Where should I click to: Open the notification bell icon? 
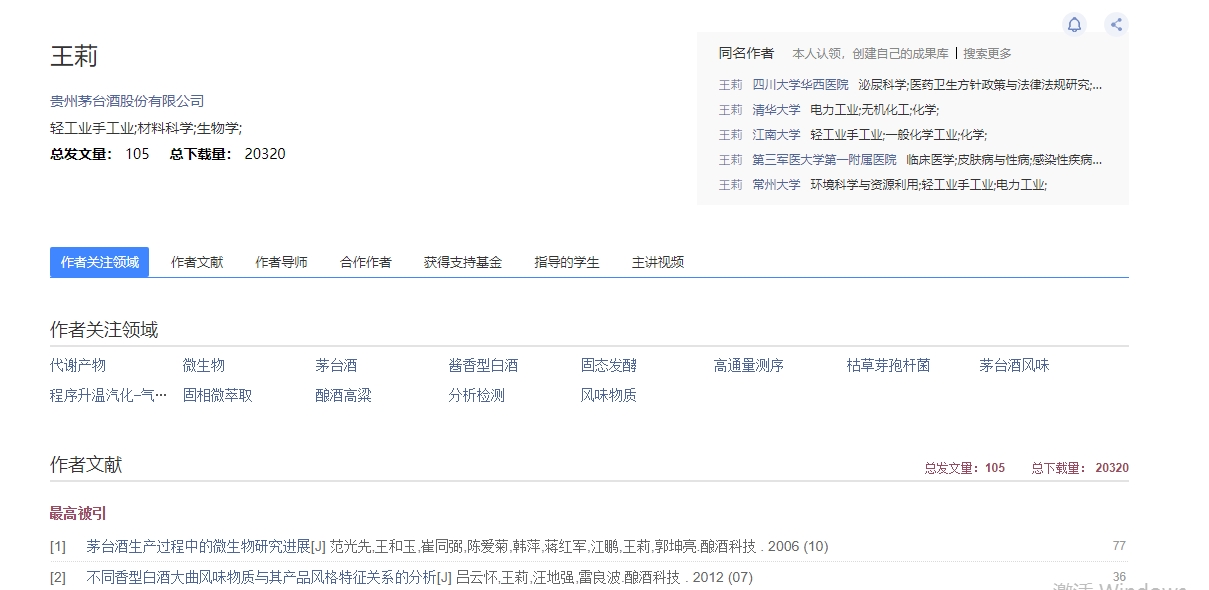pos(1074,24)
